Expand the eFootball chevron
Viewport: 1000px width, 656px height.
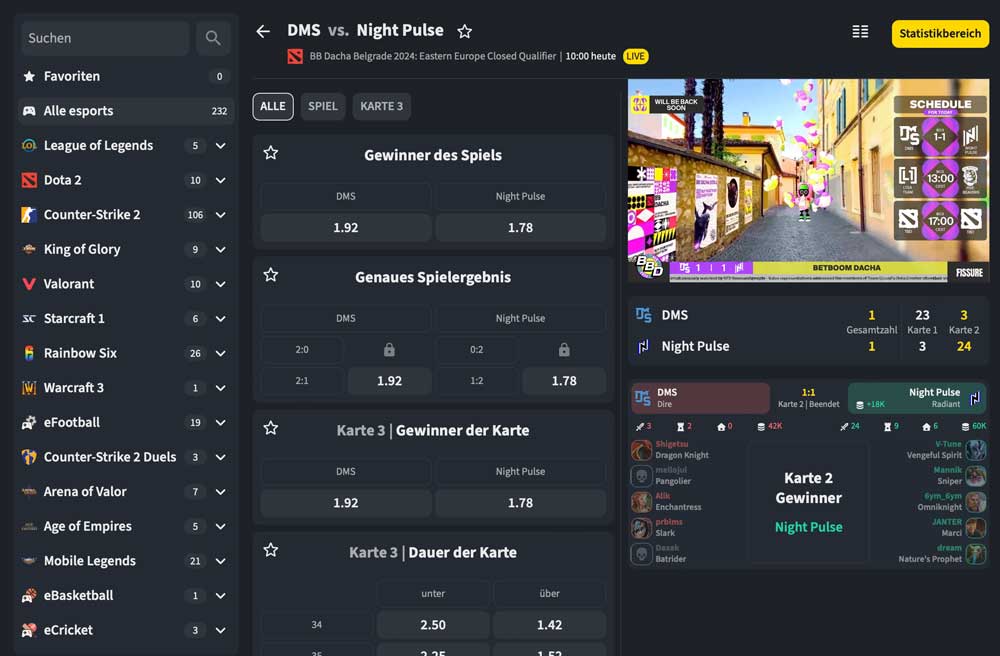pos(221,423)
